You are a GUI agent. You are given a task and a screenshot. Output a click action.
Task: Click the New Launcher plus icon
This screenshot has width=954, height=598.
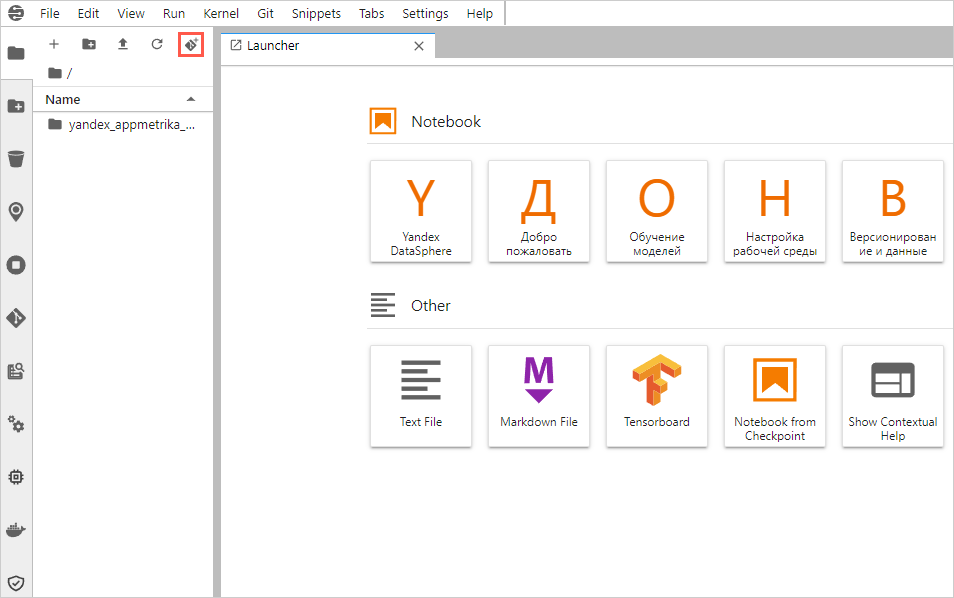pyautogui.click(x=54, y=44)
